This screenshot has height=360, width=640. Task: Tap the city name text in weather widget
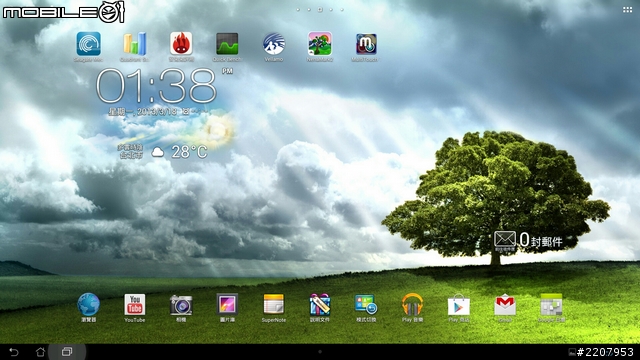(131, 156)
